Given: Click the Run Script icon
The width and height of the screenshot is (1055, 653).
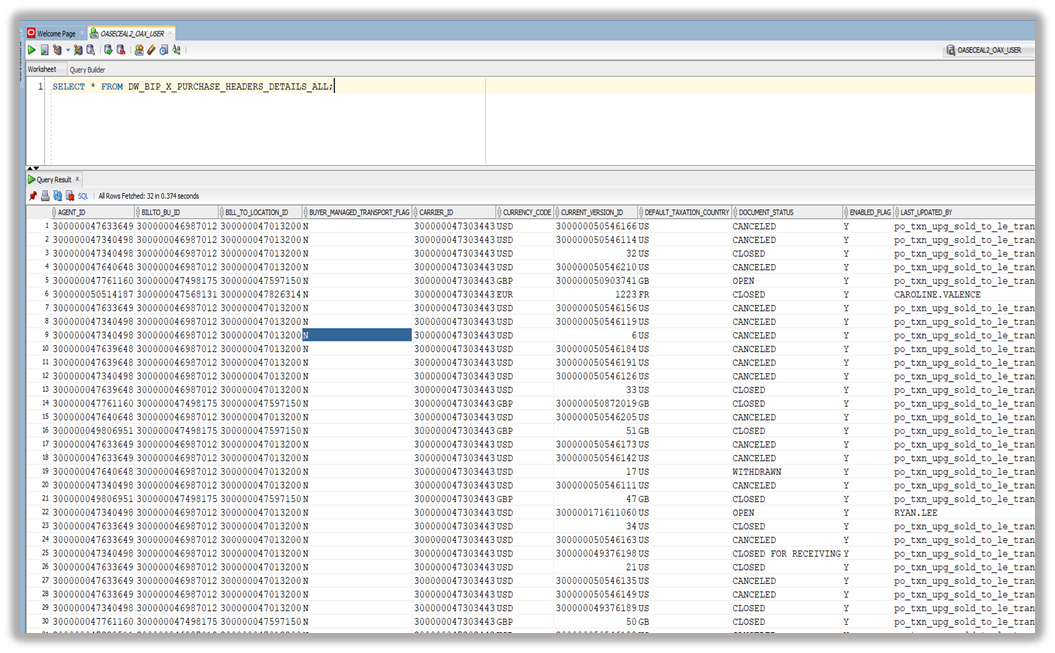Looking at the screenshot, I should point(43,52).
